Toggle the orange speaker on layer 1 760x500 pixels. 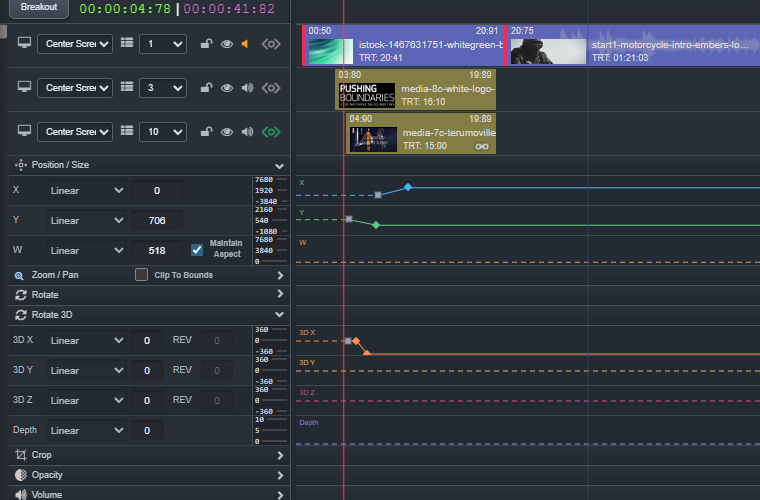coord(245,44)
